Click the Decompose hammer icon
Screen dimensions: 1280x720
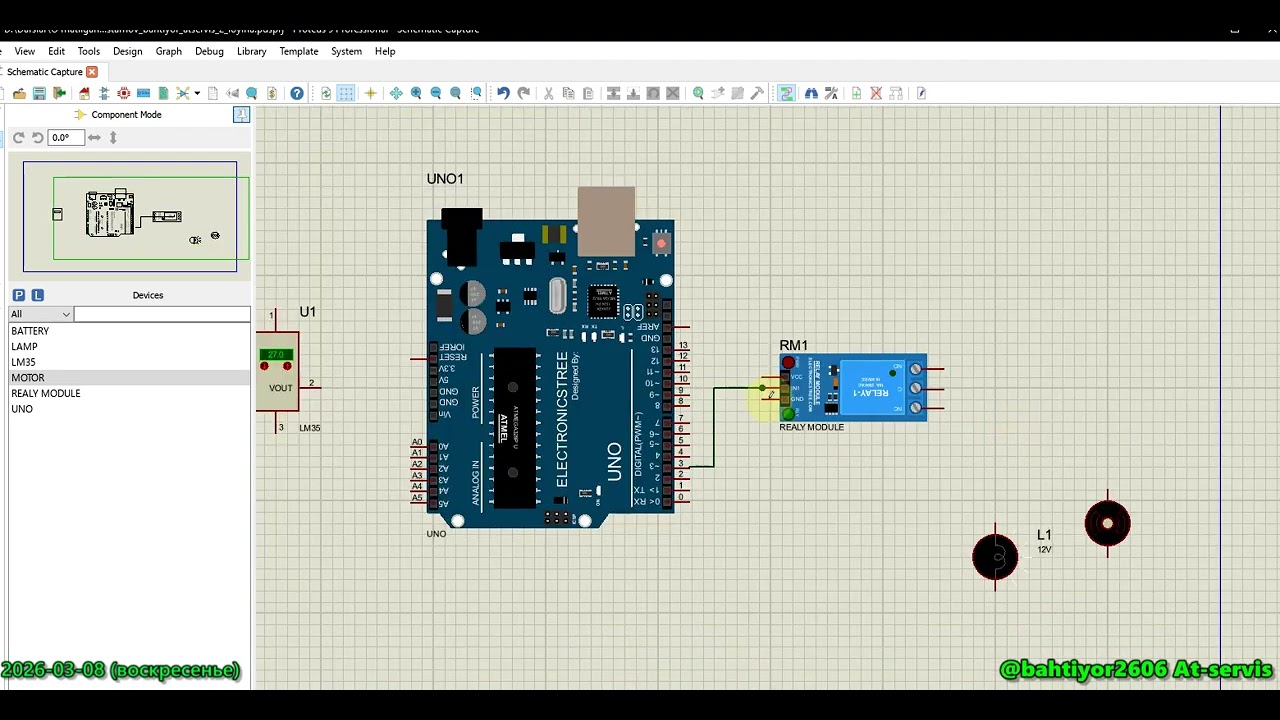pos(757,93)
